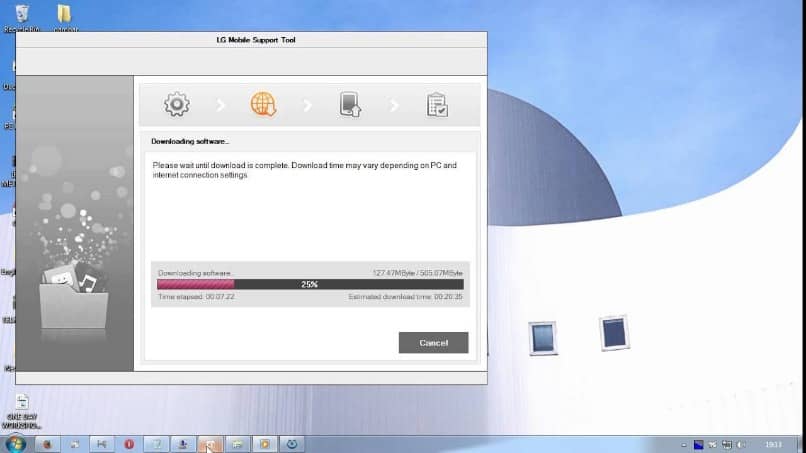Select the yellow folder desktop icon
This screenshot has height=453, width=806.
click(x=65, y=17)
